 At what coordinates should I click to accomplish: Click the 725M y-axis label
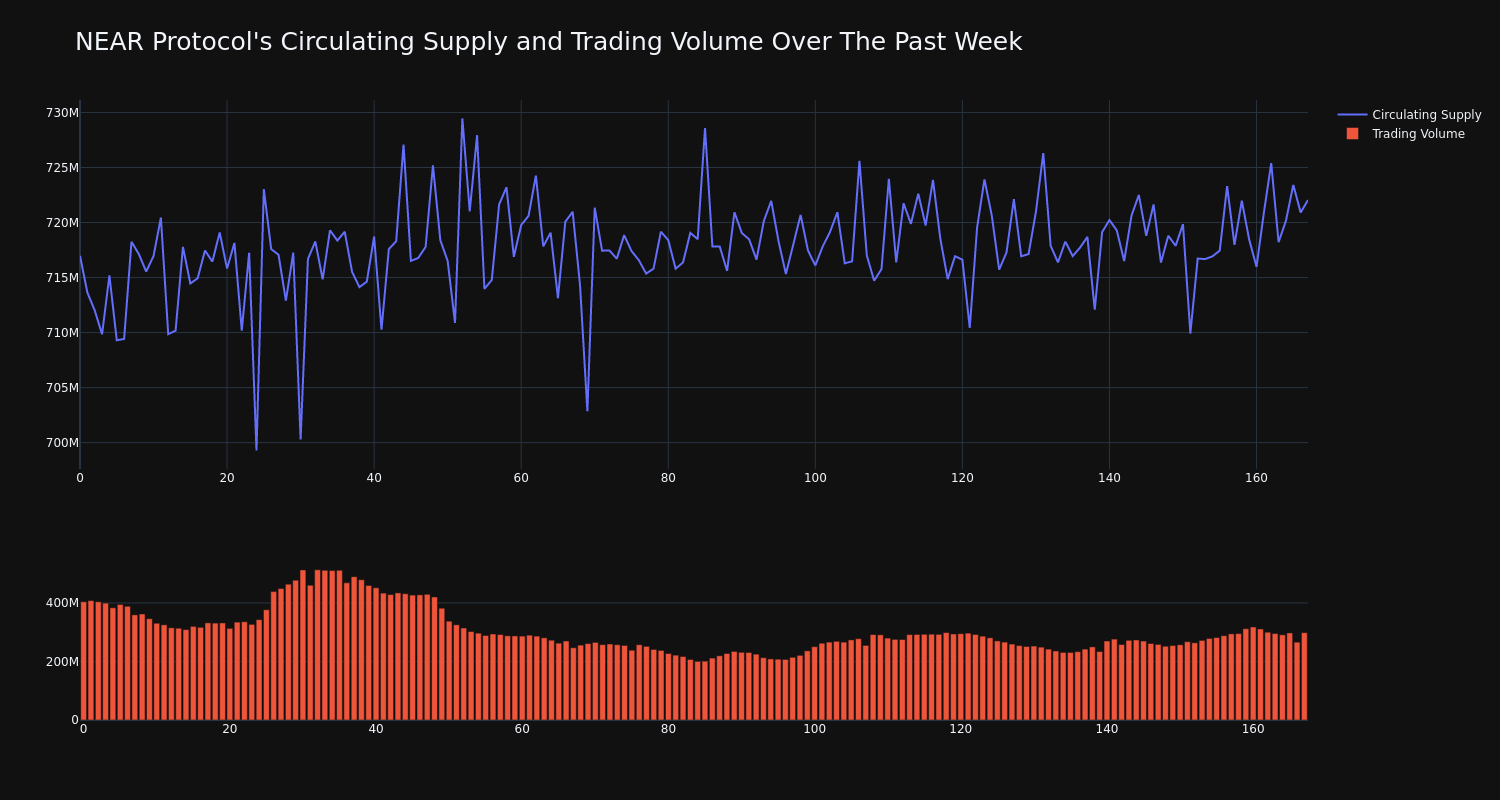tap(62, 168)
